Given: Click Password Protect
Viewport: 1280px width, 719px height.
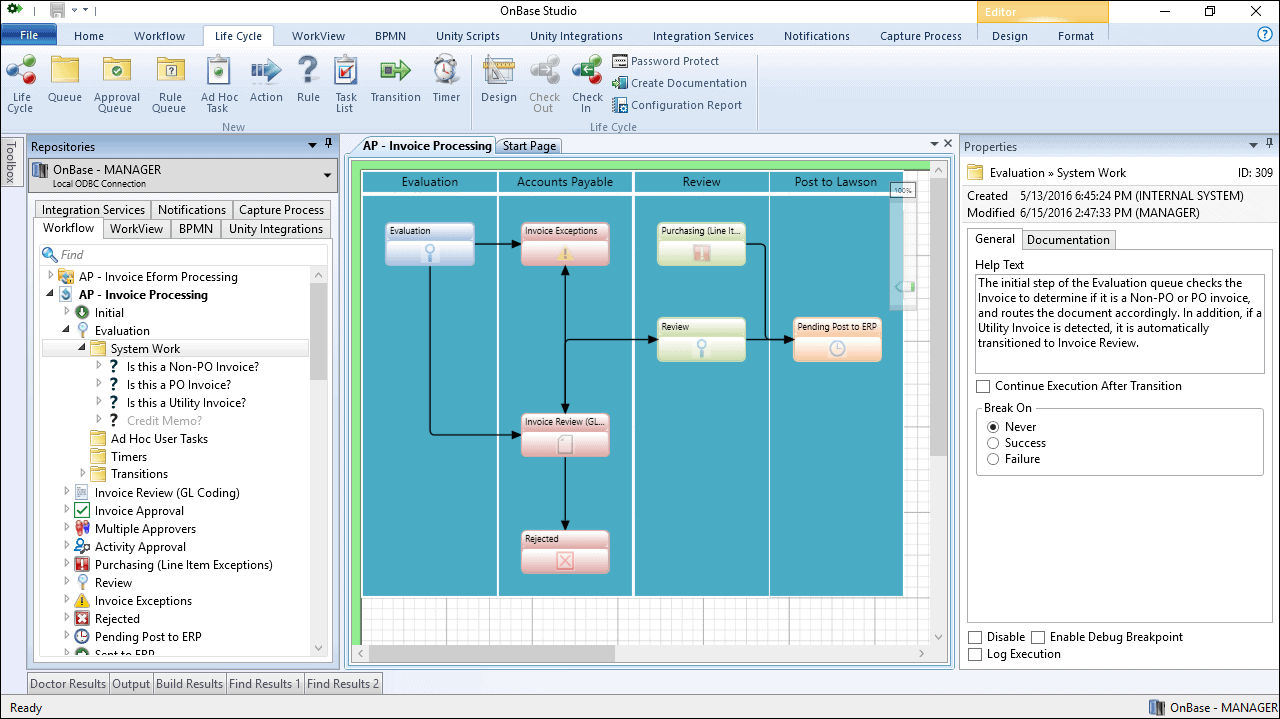Looking at the screenshot, I should pos(665,61).
